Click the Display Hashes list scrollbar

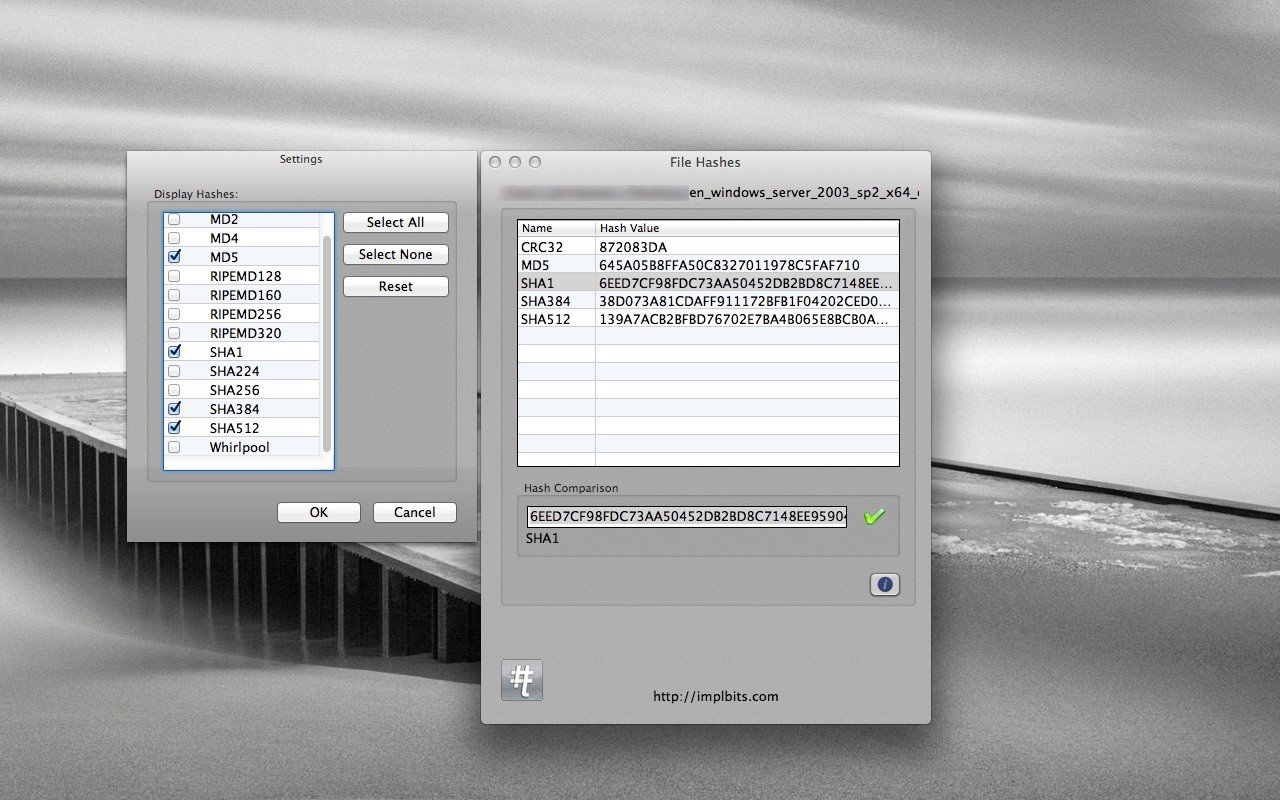point(327,340)
